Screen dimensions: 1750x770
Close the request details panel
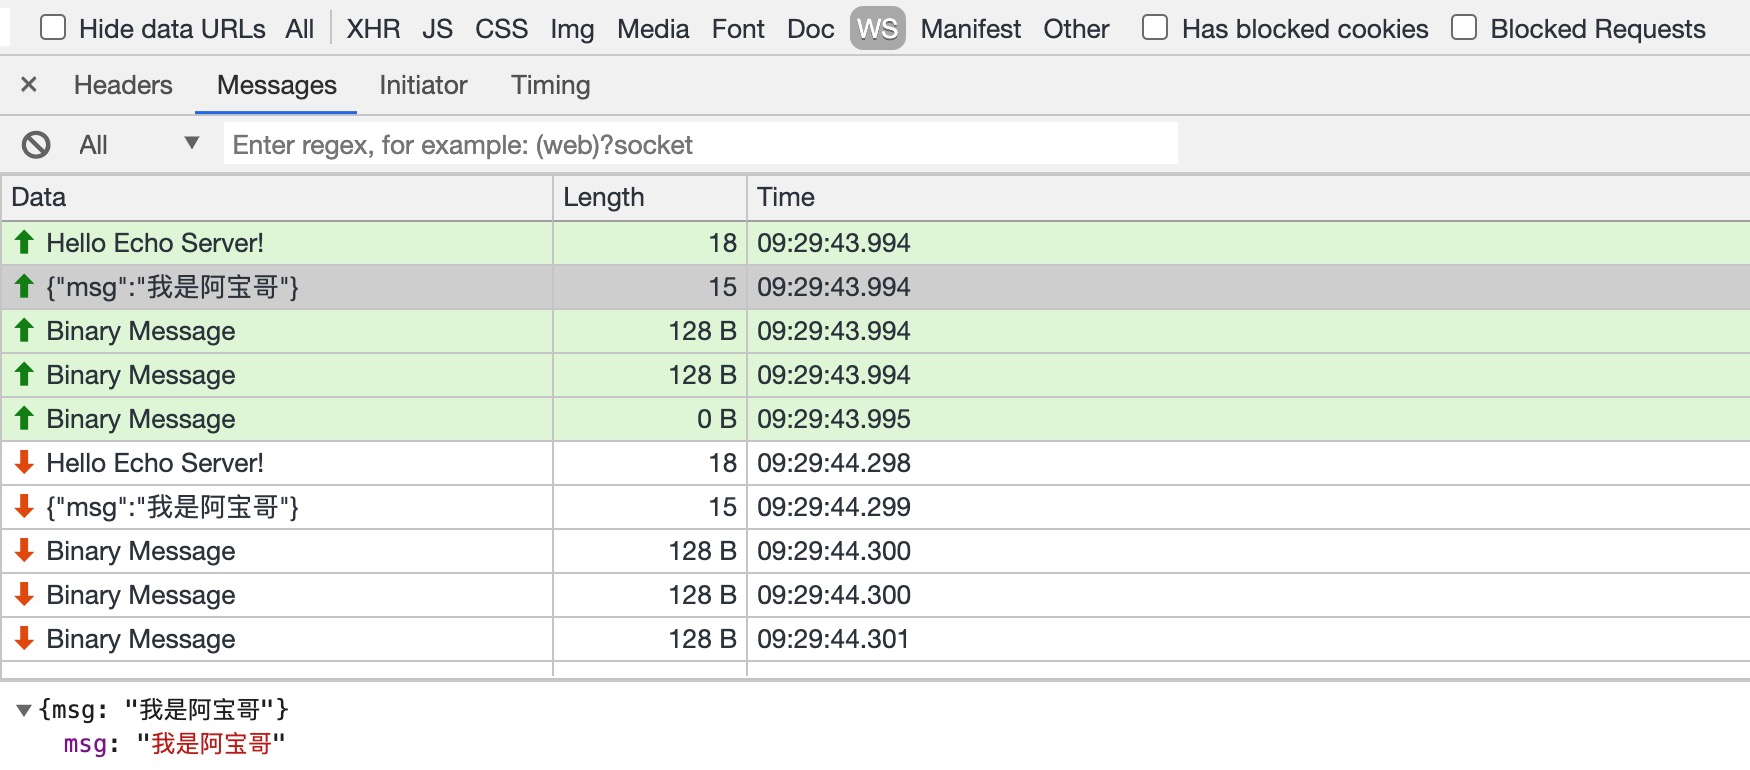tap(29, 85)
